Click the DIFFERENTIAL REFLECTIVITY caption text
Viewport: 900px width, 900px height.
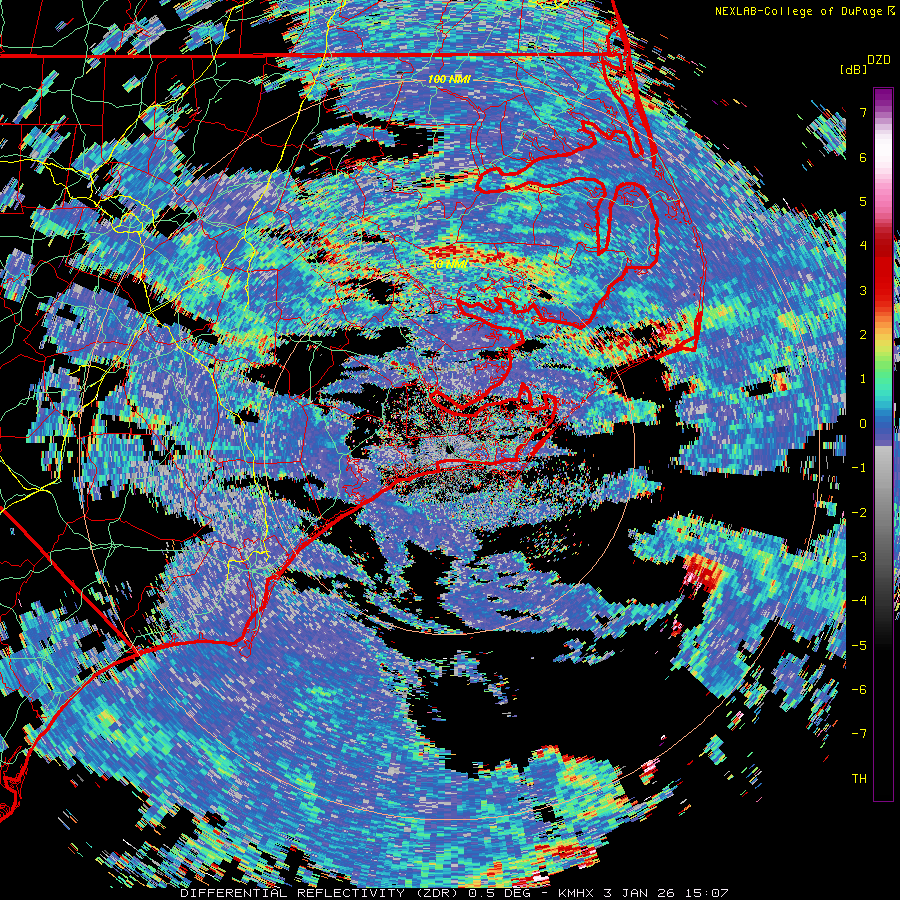tap(292, 893)
